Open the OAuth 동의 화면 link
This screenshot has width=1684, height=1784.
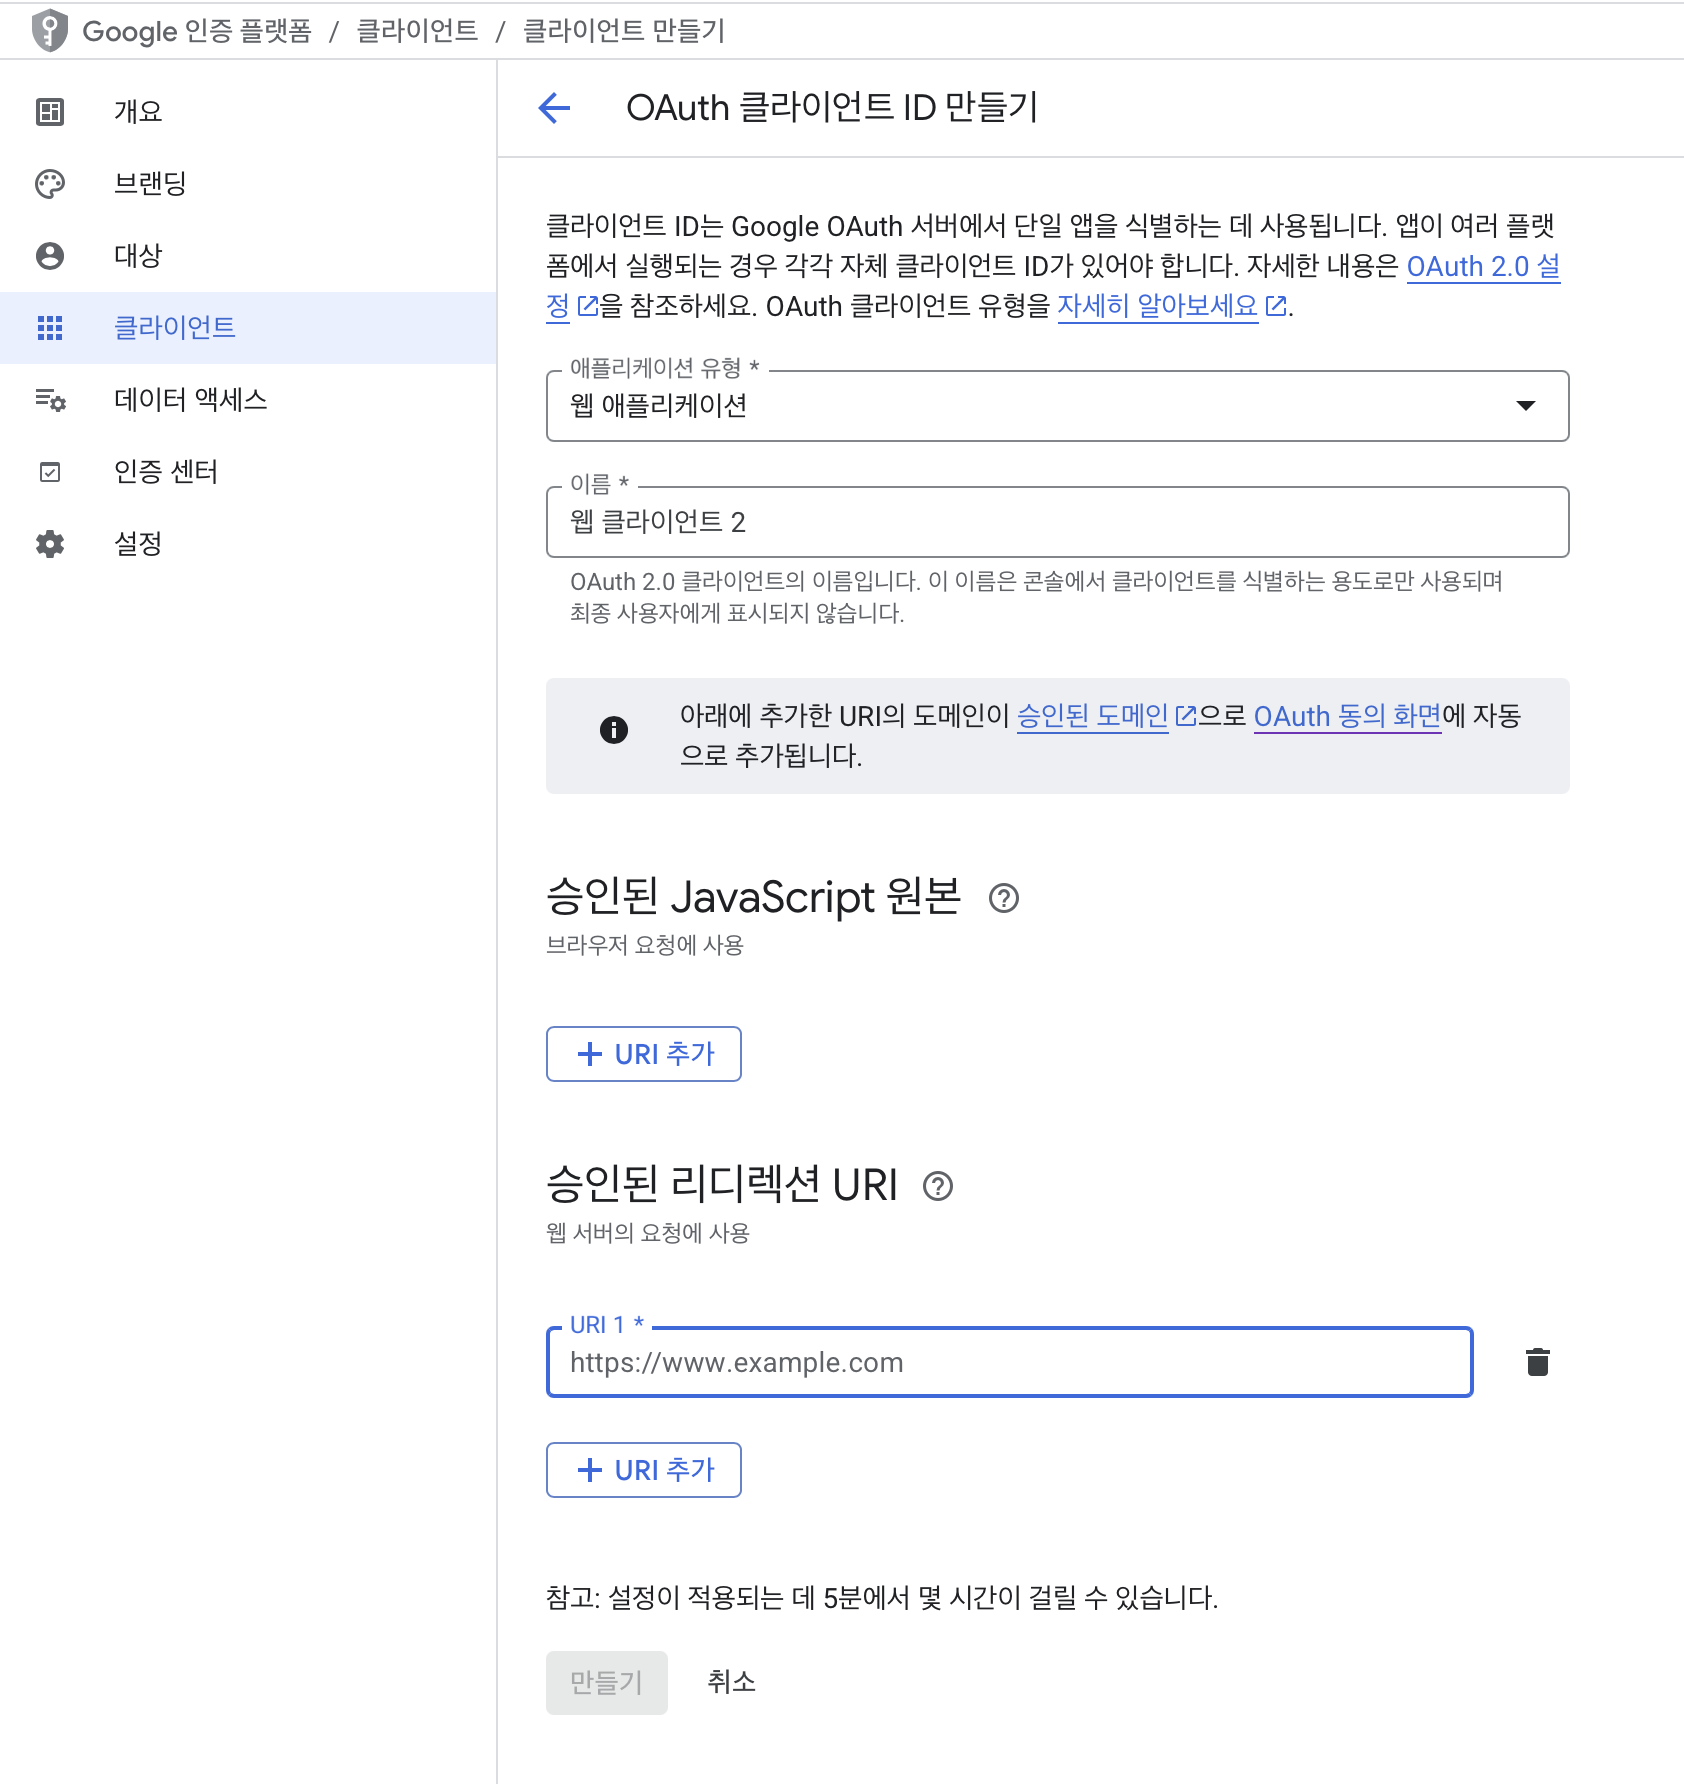[x=1347, y=716]
